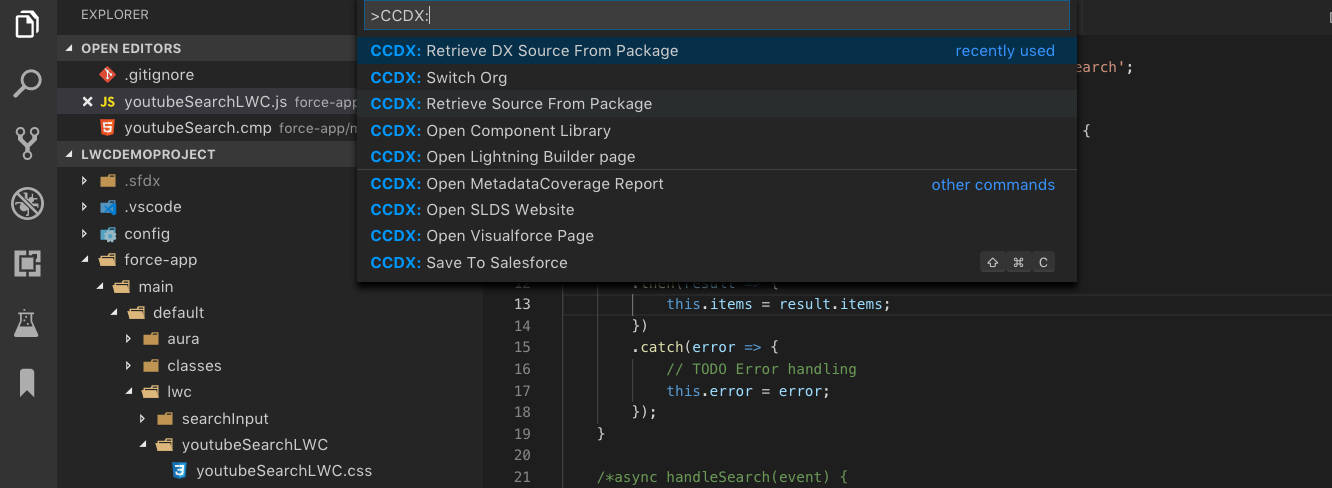Click line number 13 in editor gutter
The width and height of the screenshot is (1332, 488).
[x=522, y=304]
